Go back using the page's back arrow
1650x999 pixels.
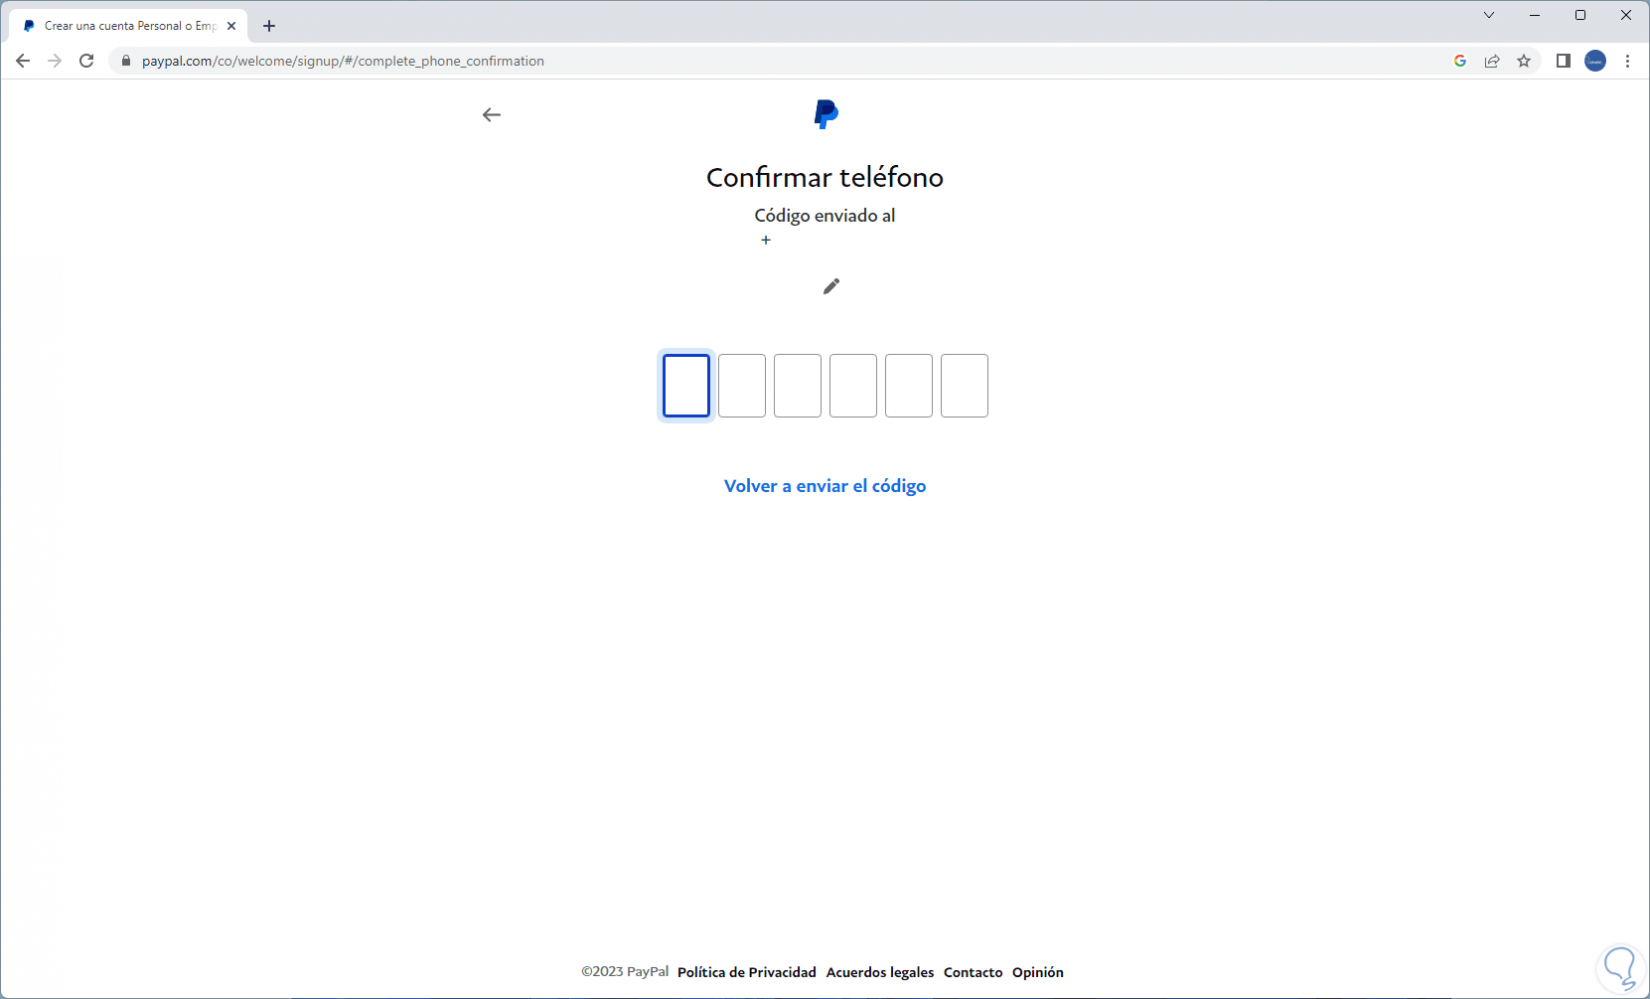coord(491,115)
